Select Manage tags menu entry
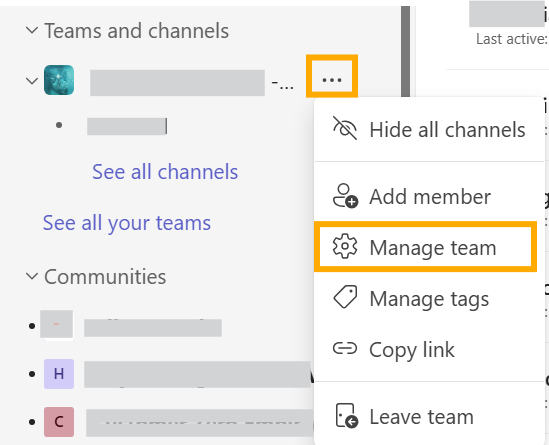 [x=429, y=299]
